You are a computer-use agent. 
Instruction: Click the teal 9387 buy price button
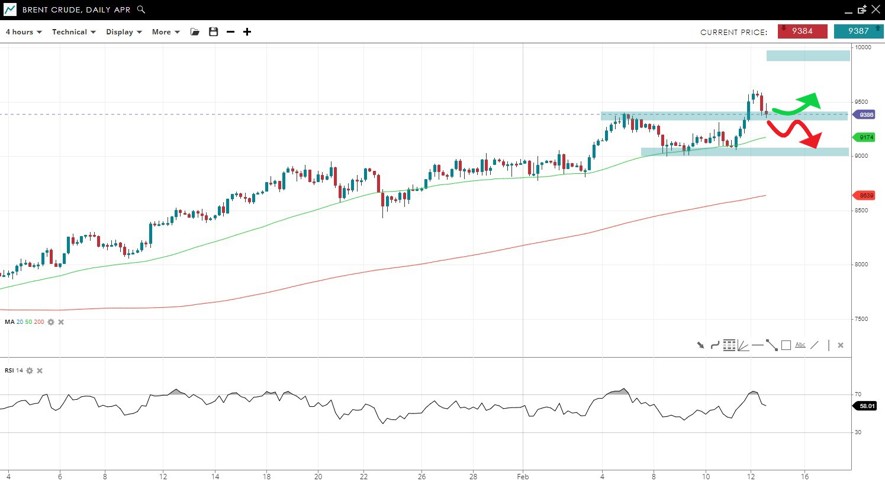coord(858,31)
